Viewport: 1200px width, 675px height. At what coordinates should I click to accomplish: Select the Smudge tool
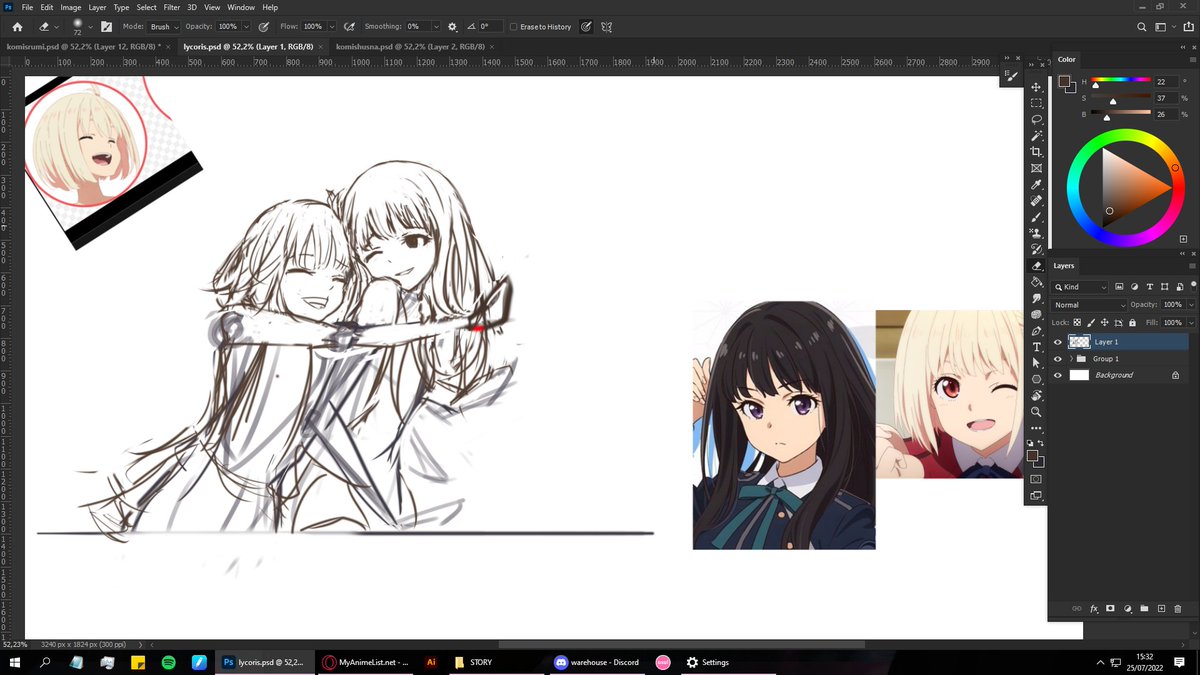click(1036, 298)
